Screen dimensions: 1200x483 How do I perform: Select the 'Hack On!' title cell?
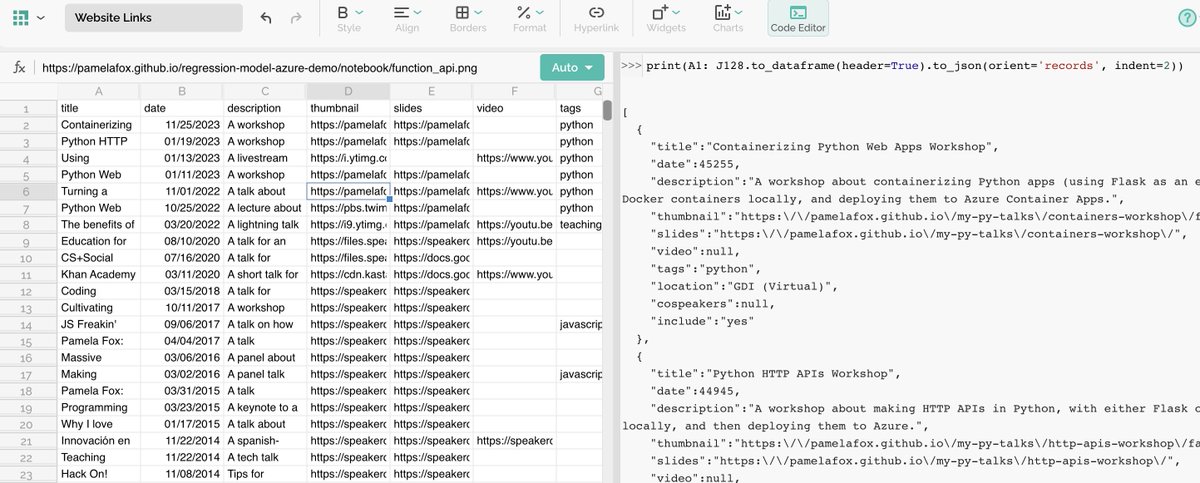pyautogui.click(x=98, y=474)
